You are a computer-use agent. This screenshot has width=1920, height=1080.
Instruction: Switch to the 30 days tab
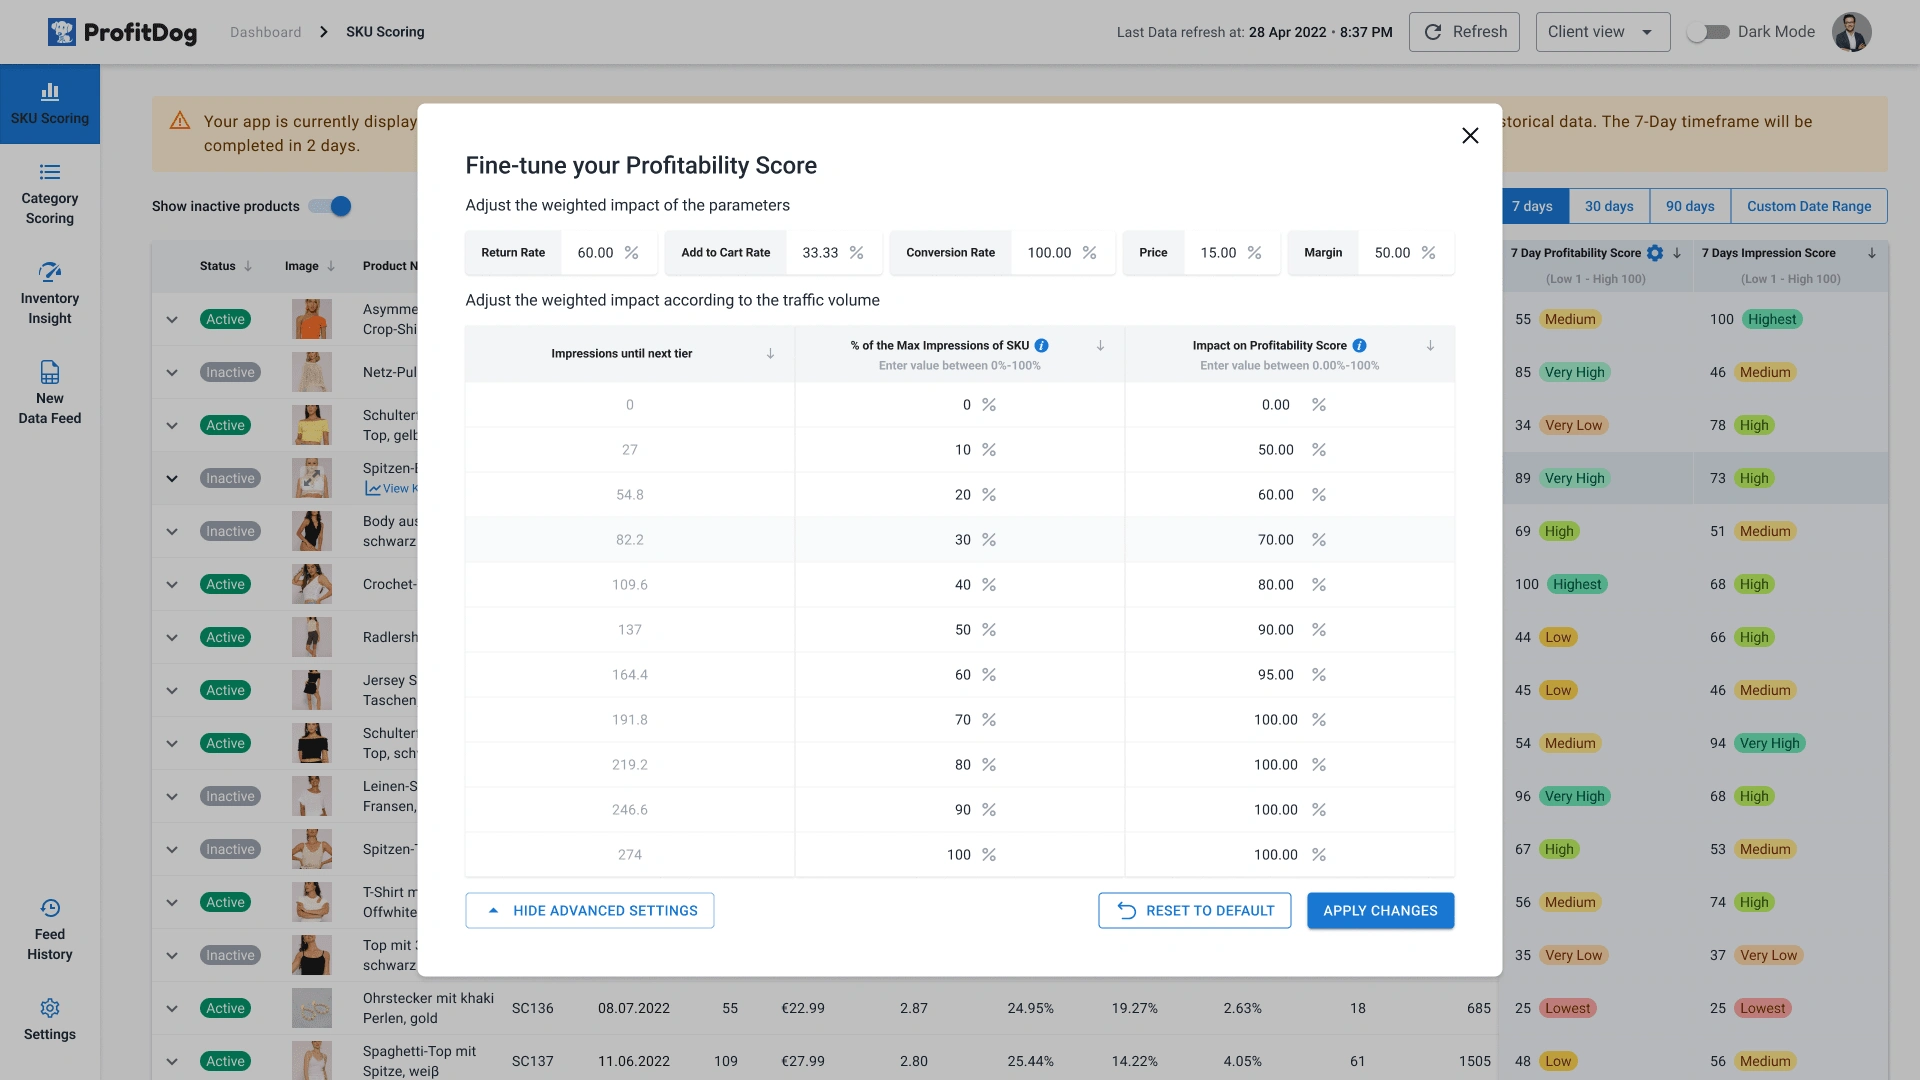[1608, 206]
